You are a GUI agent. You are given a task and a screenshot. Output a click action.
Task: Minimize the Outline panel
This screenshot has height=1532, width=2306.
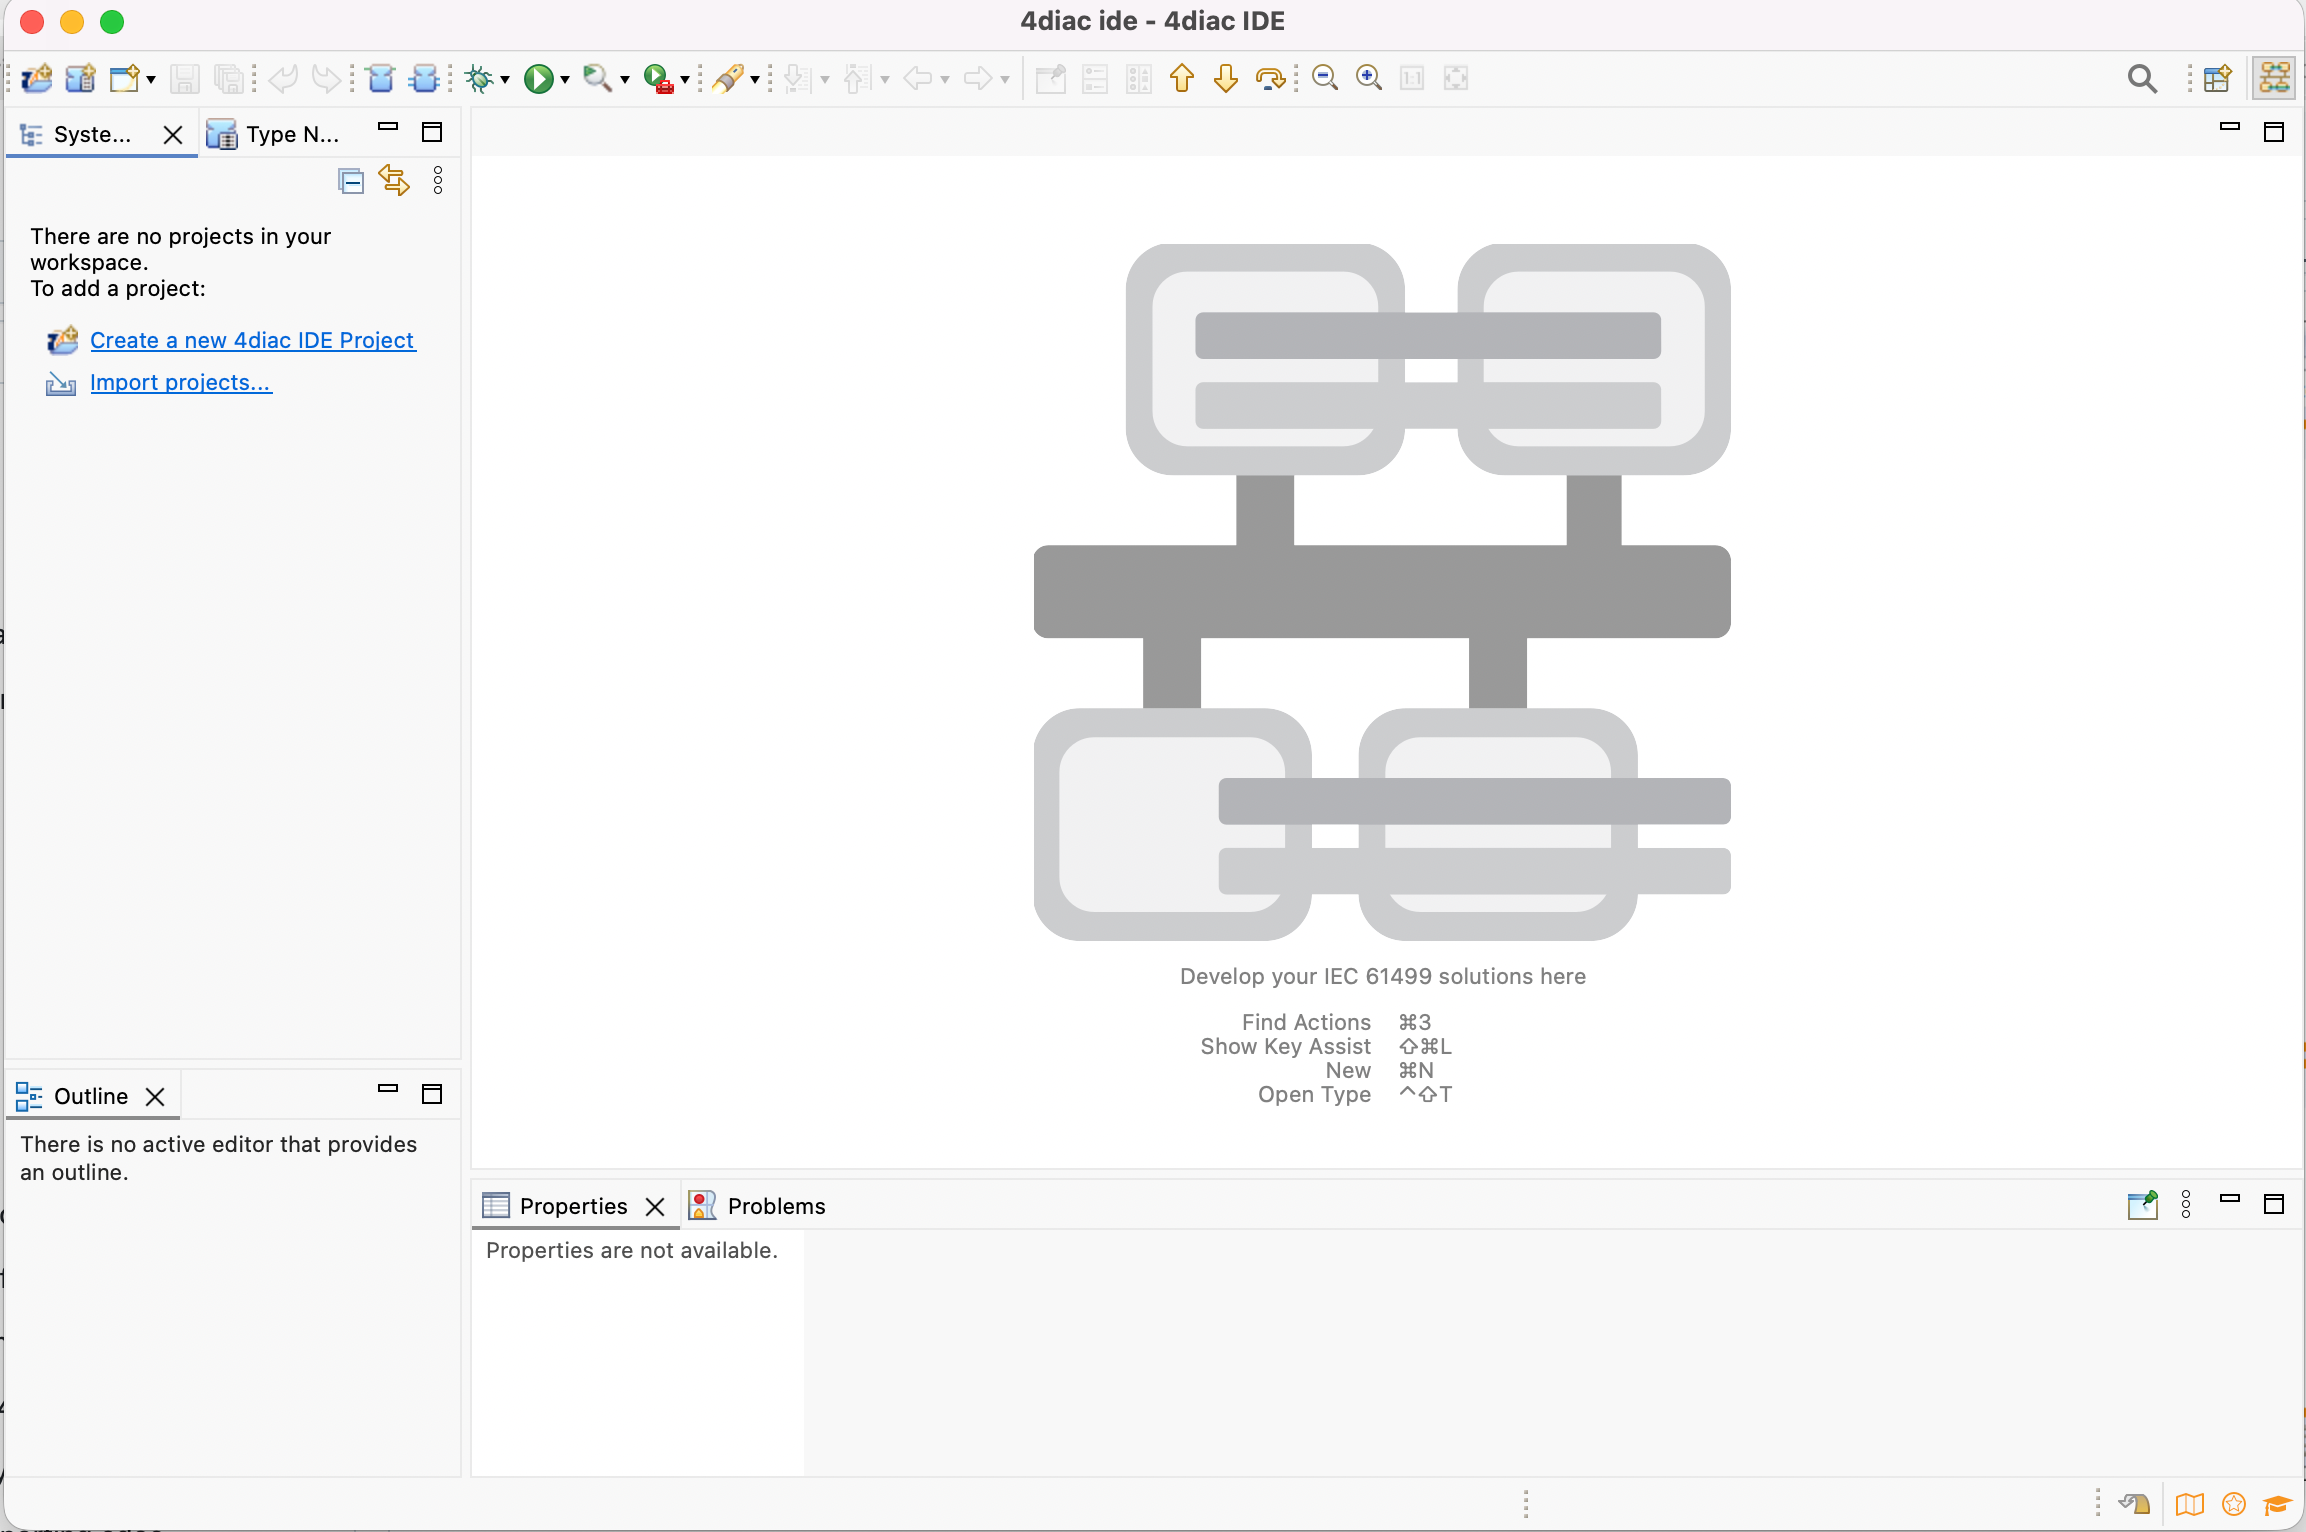pos(388,1089)
